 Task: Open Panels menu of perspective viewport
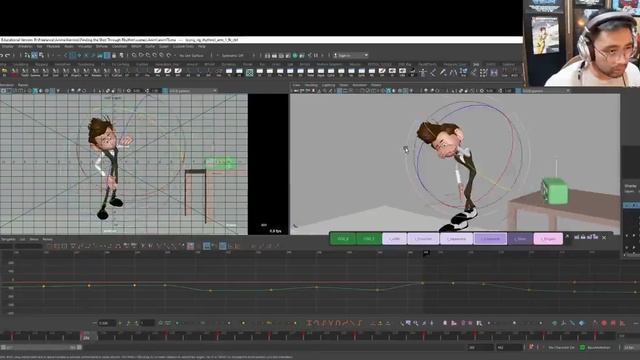click(x=376, y=85)
